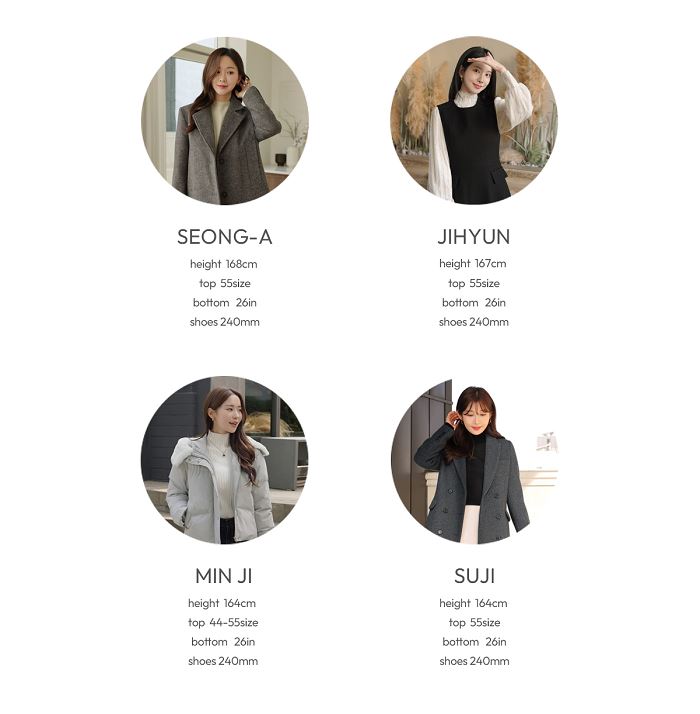Click JIHYUN's top 55size line
Screen dimensions: 700x714
pyautogui.click(x=474, y=283)
